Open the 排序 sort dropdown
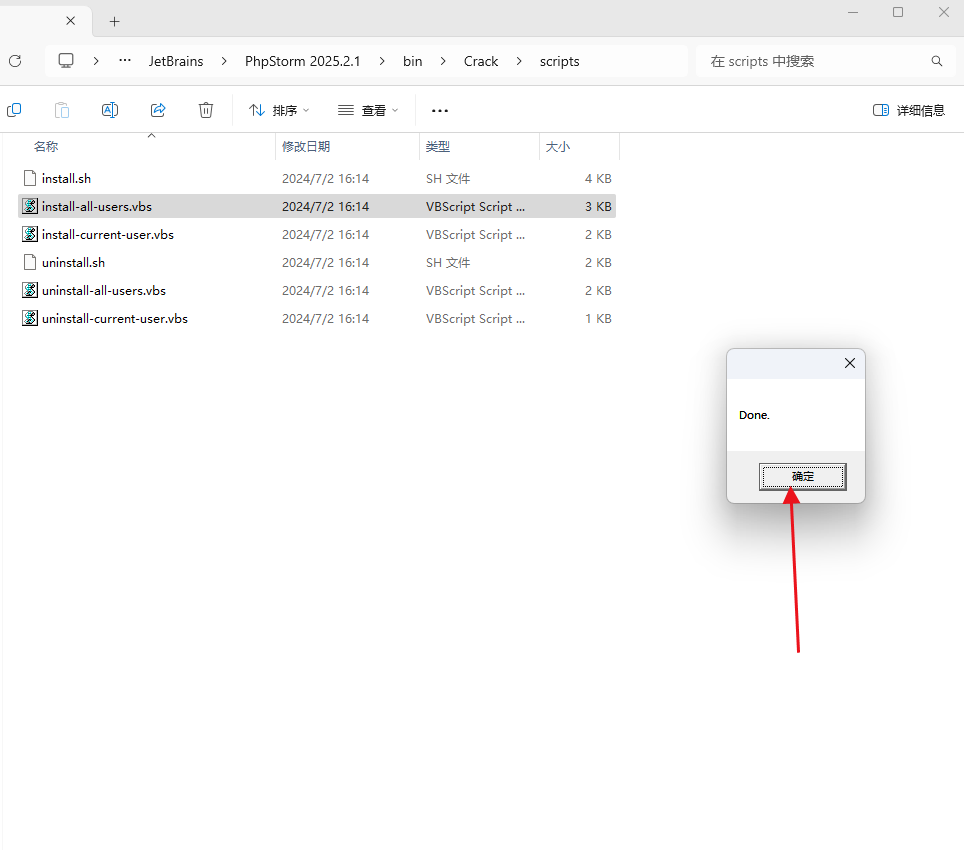Screen dimensions: 964x850 [279, 111]
